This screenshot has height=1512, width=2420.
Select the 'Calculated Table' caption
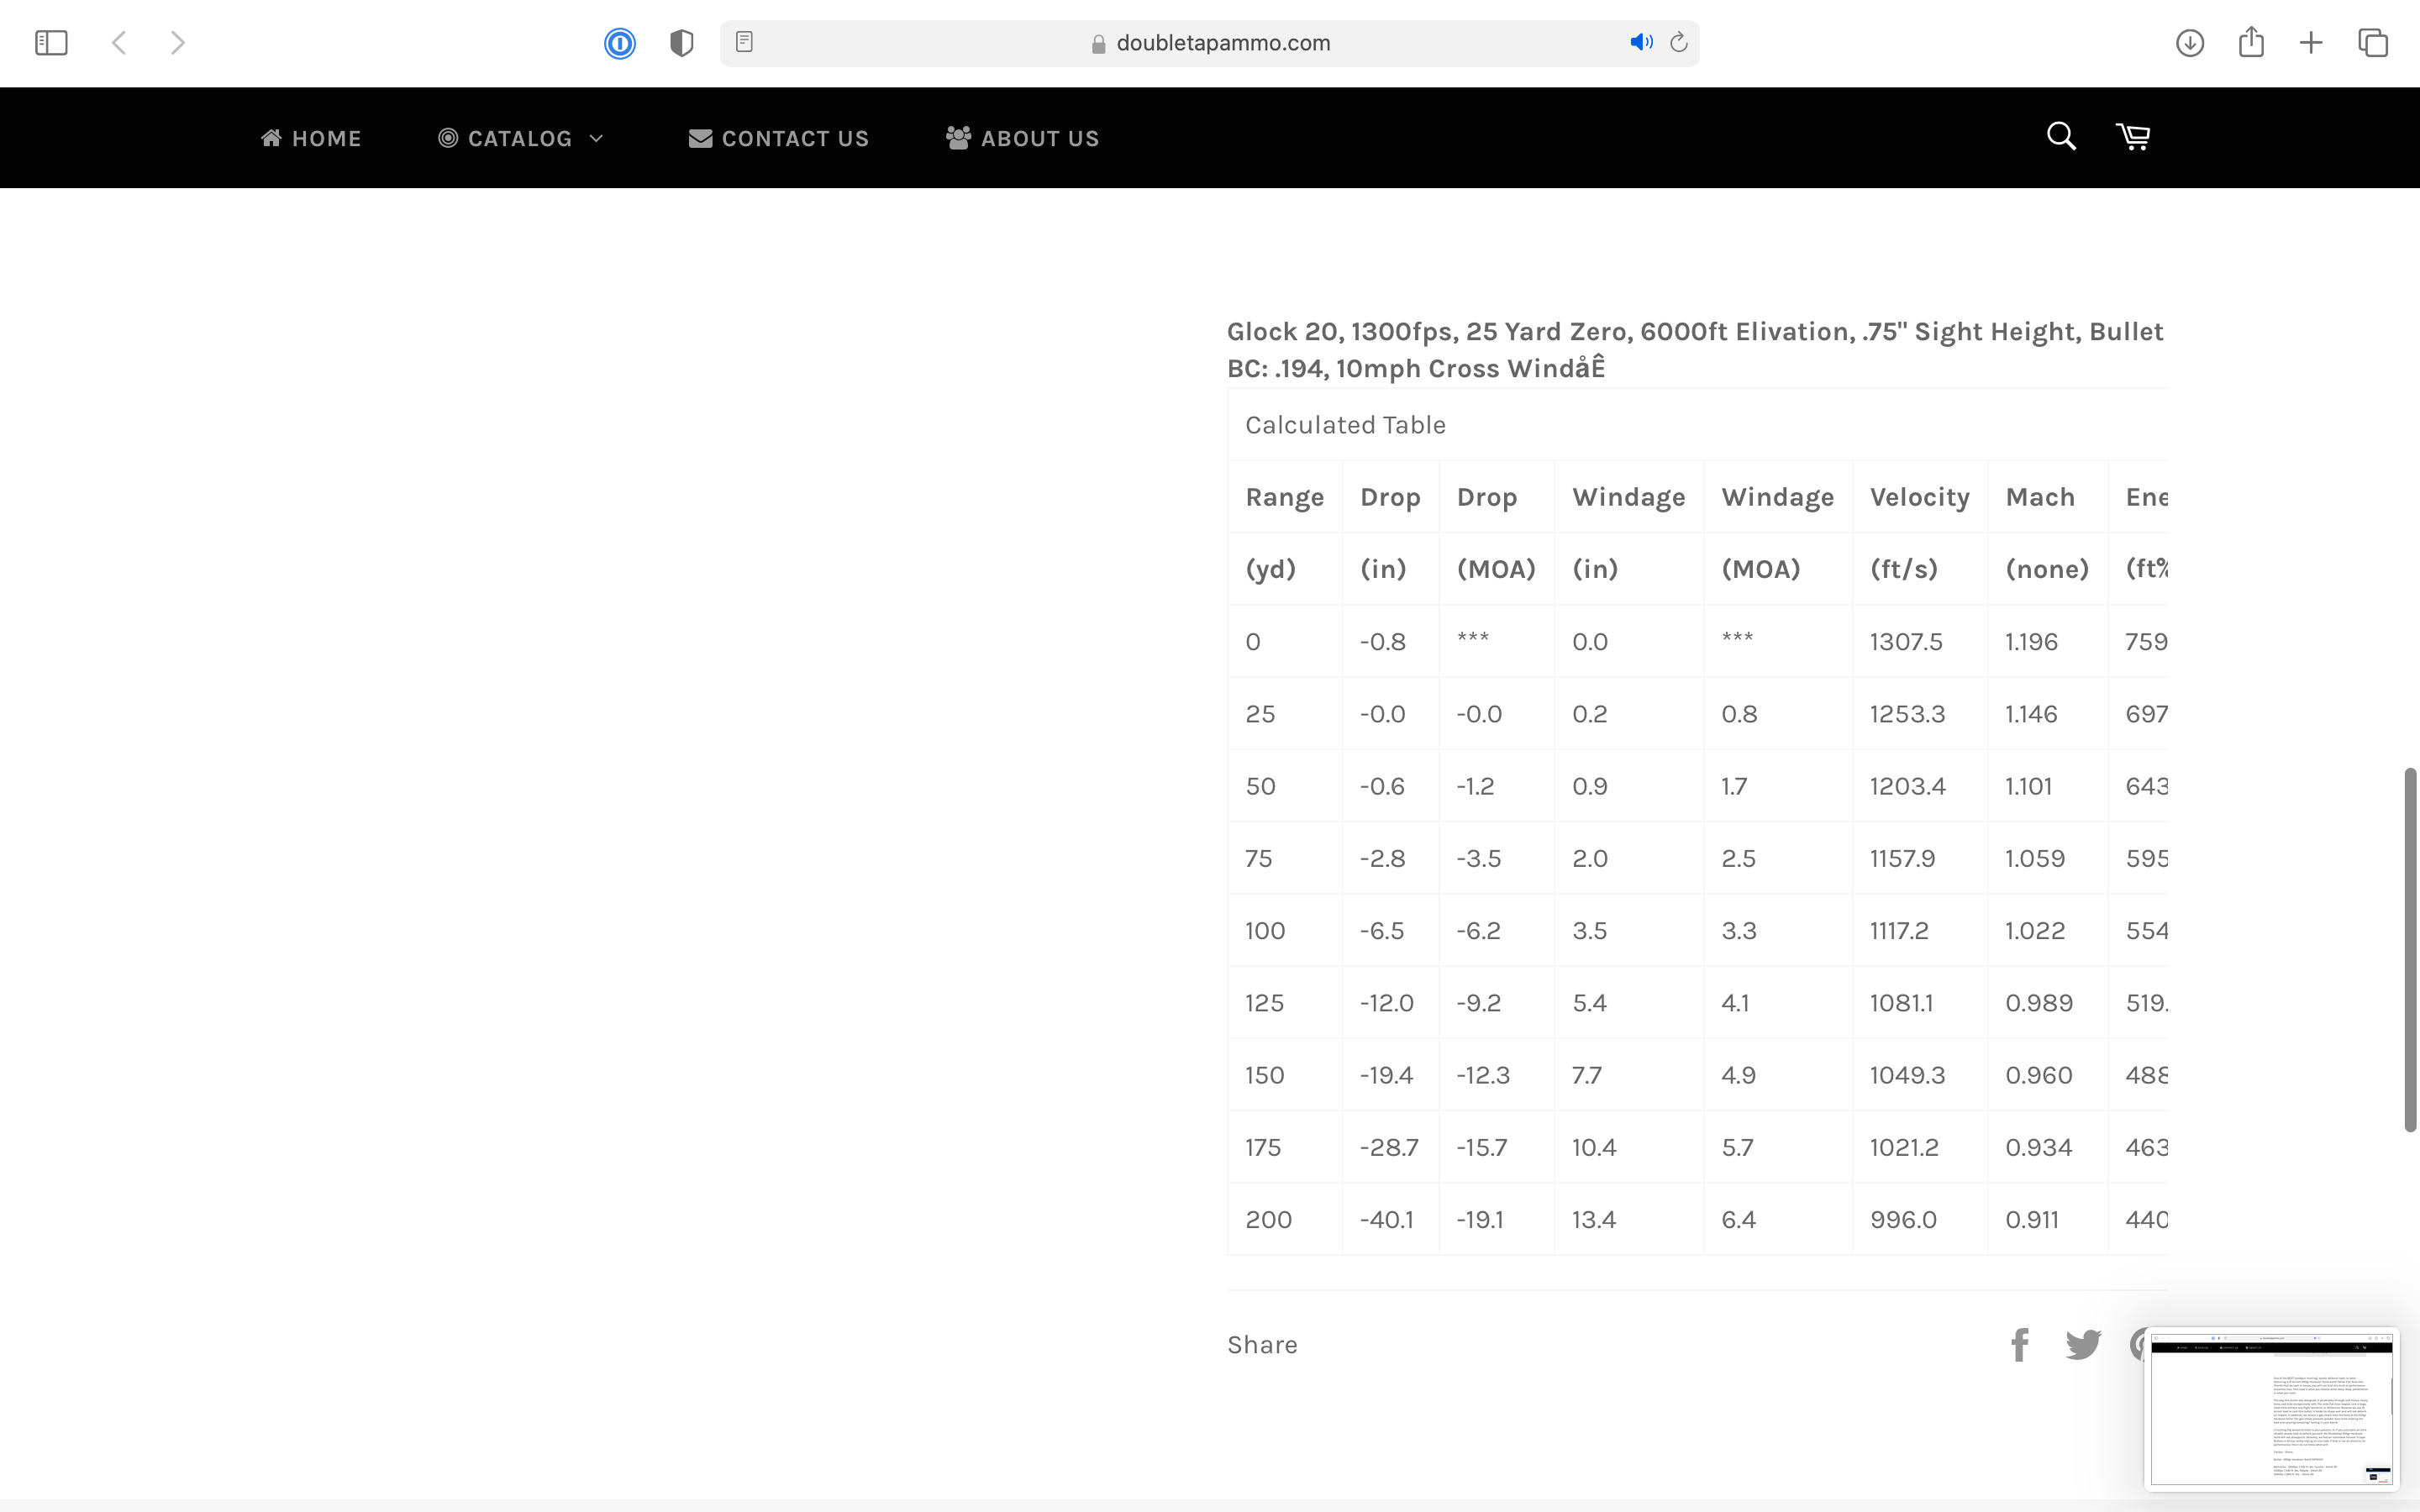pos(1345,425)
